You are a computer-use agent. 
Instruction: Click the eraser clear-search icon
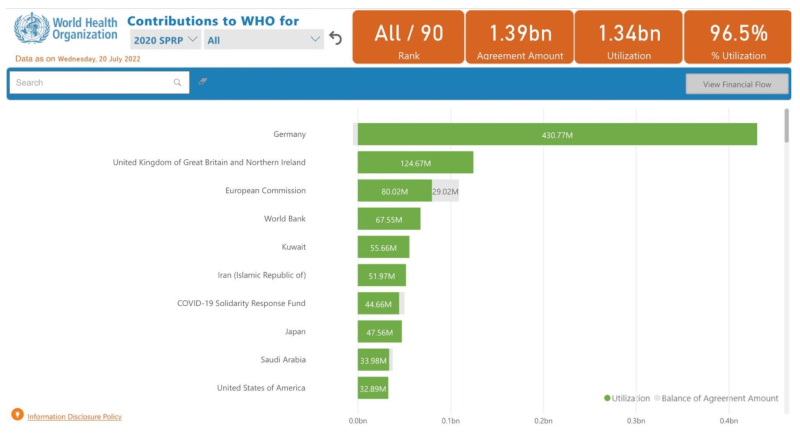point(203,81)
